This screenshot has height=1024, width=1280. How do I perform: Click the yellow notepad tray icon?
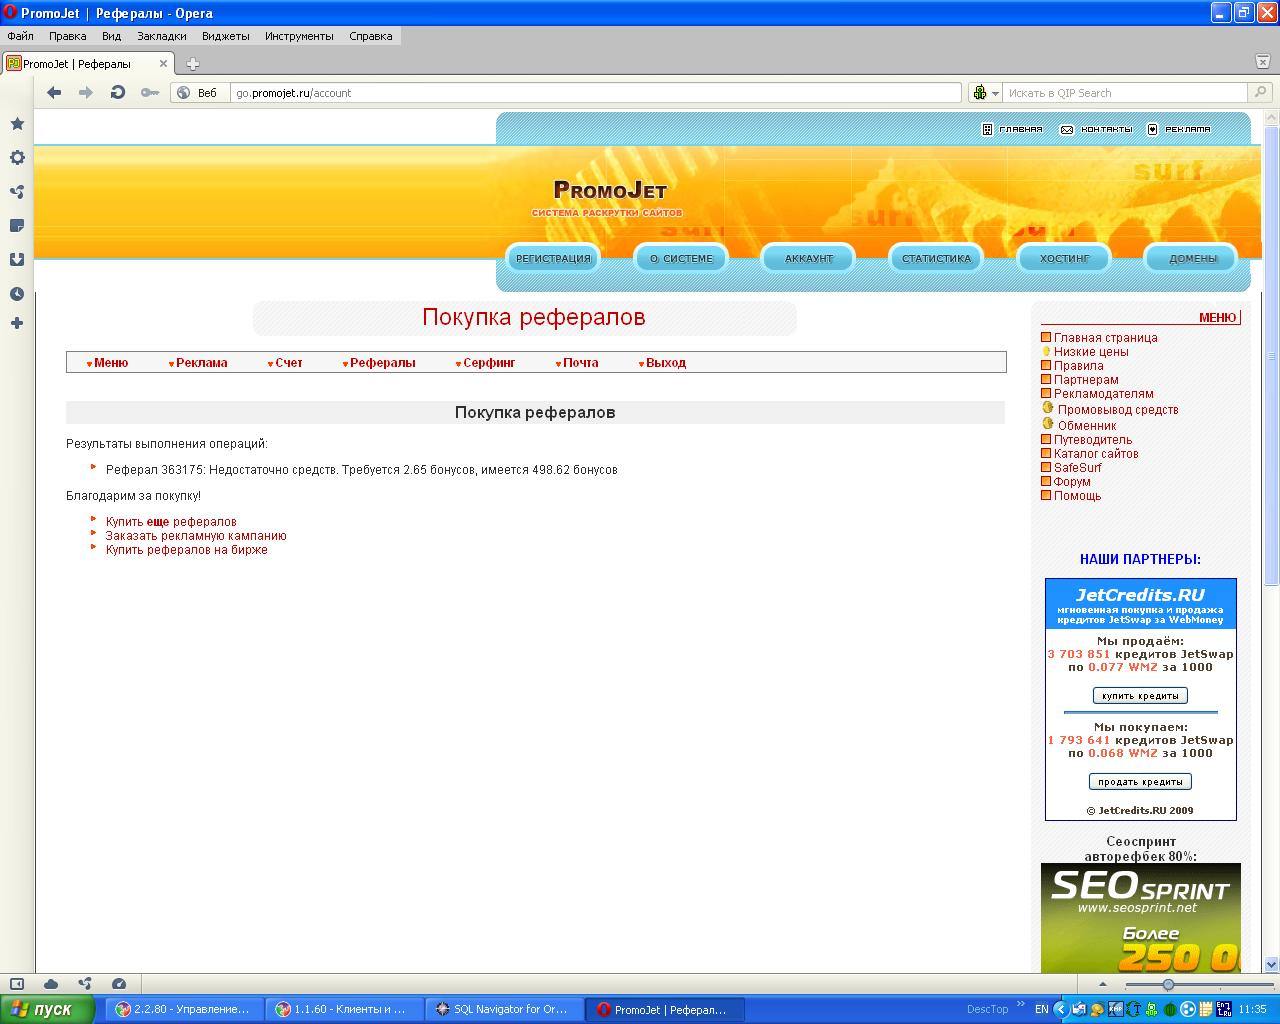pyautogui.click(x=1205, y=1009)
